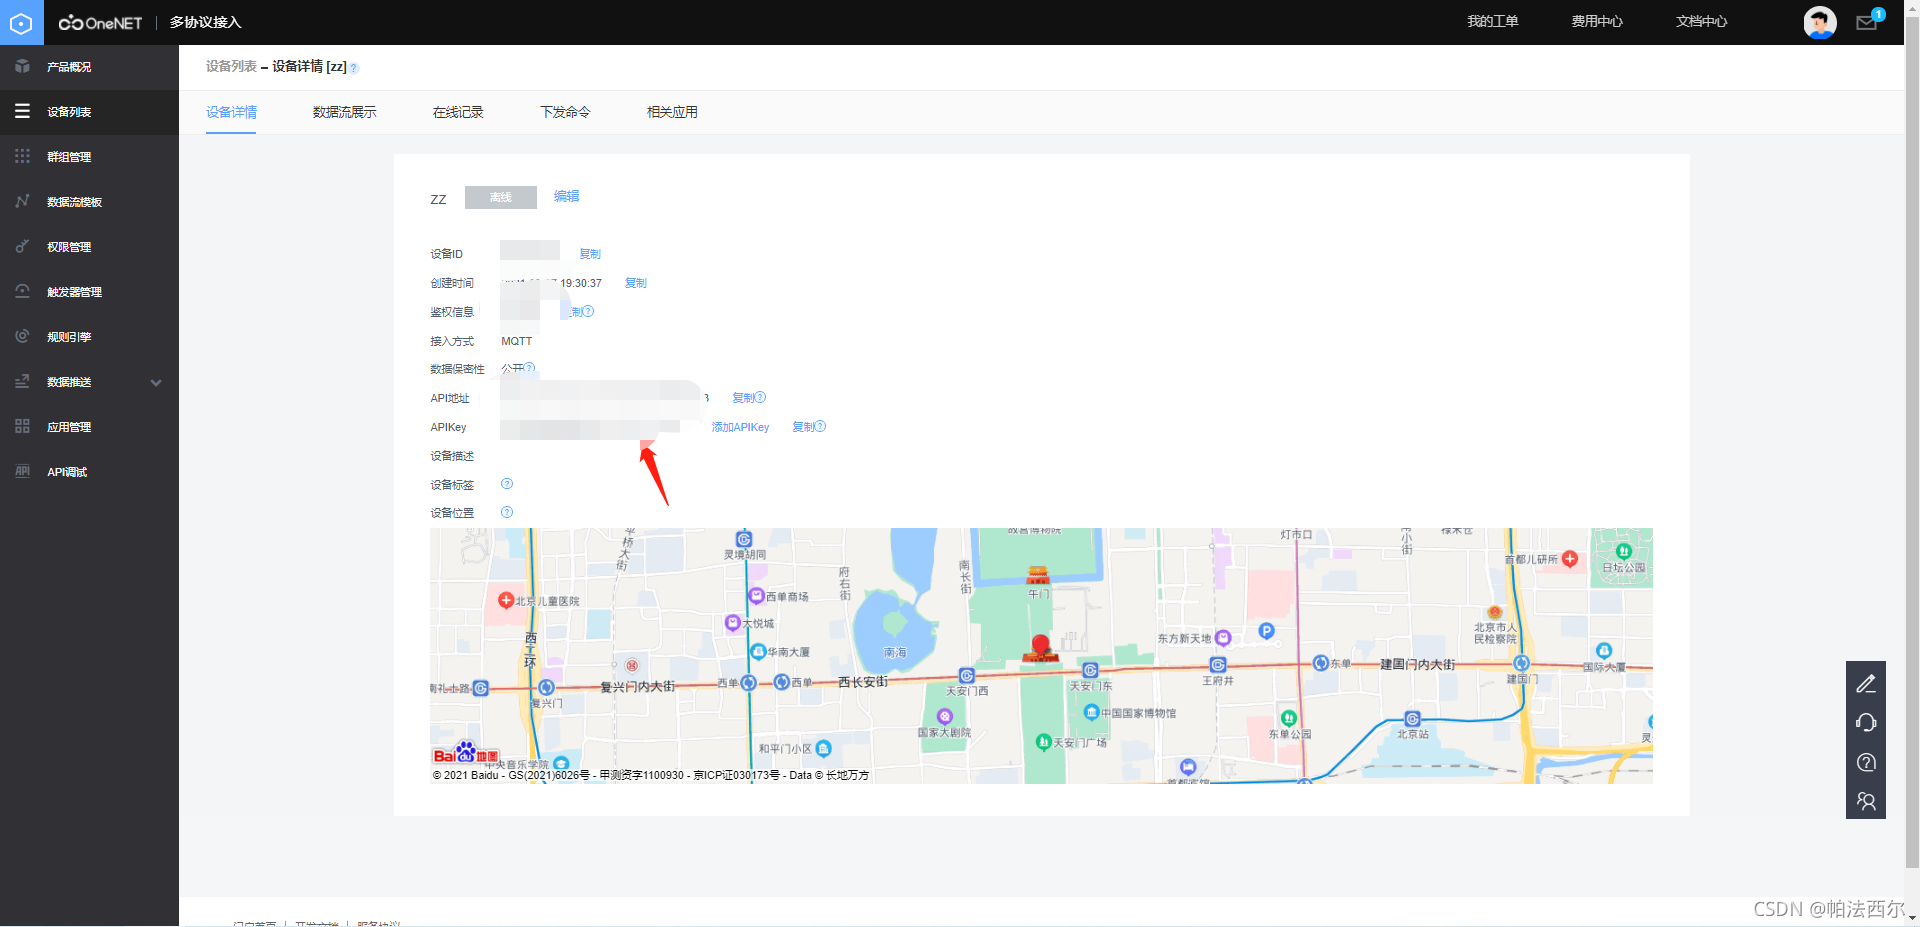Switch to the 相关应用 tab
1920x927 pixels.
tap(672, 112)
